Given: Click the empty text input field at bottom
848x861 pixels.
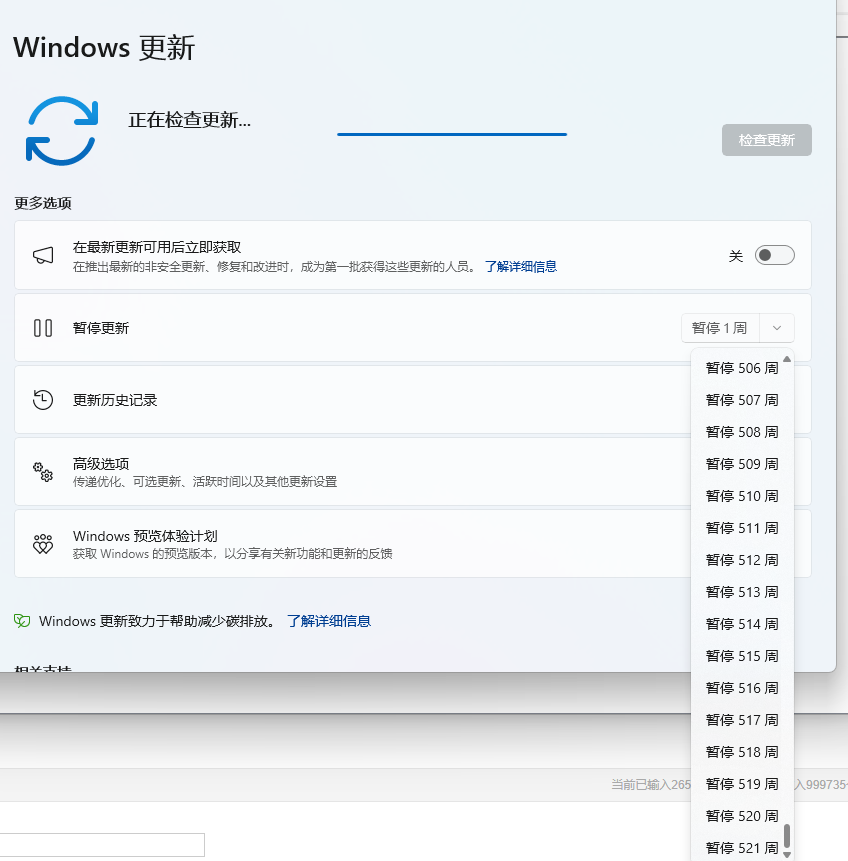Looking at the screenshot, I should pos(100,845).
